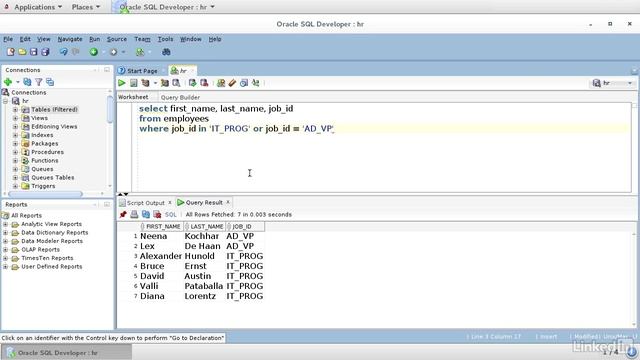Click the To Upper/Lower/InitCap icon
The width and height of the screenshot is (640, 360).
pos(256,83)
